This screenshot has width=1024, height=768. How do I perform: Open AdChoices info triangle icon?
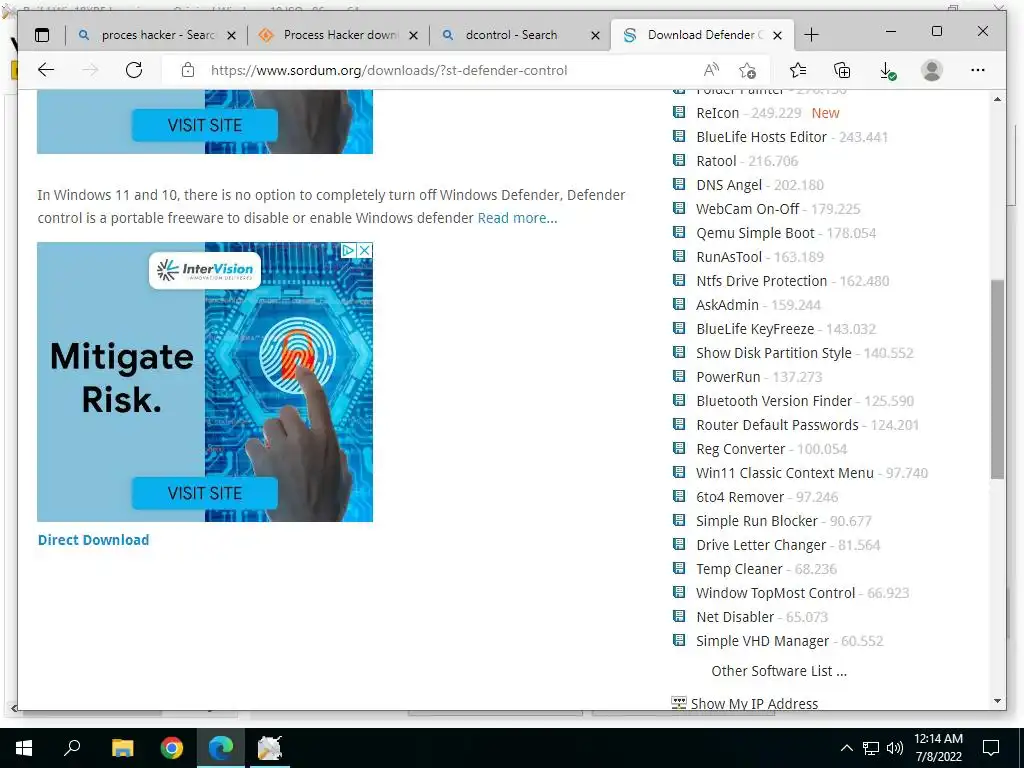[349, 250]
